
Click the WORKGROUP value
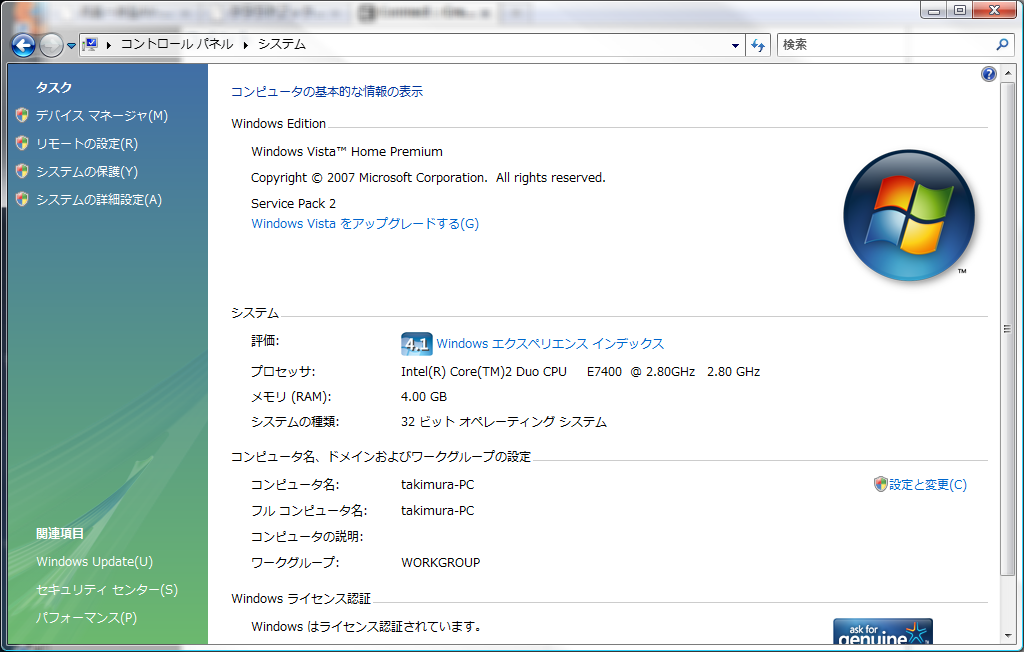440,562
